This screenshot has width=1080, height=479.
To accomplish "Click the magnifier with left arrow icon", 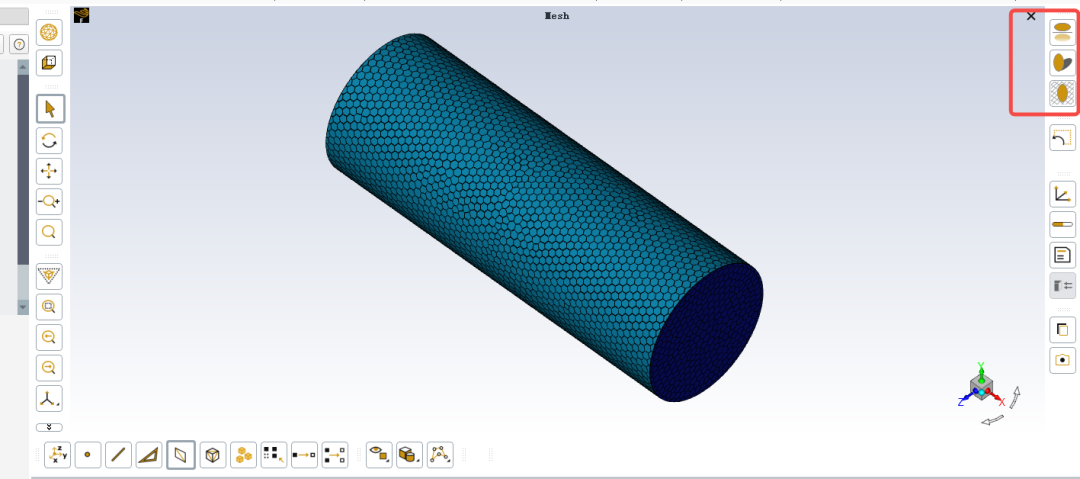I will pyautogui.click(x=49, y=337).
